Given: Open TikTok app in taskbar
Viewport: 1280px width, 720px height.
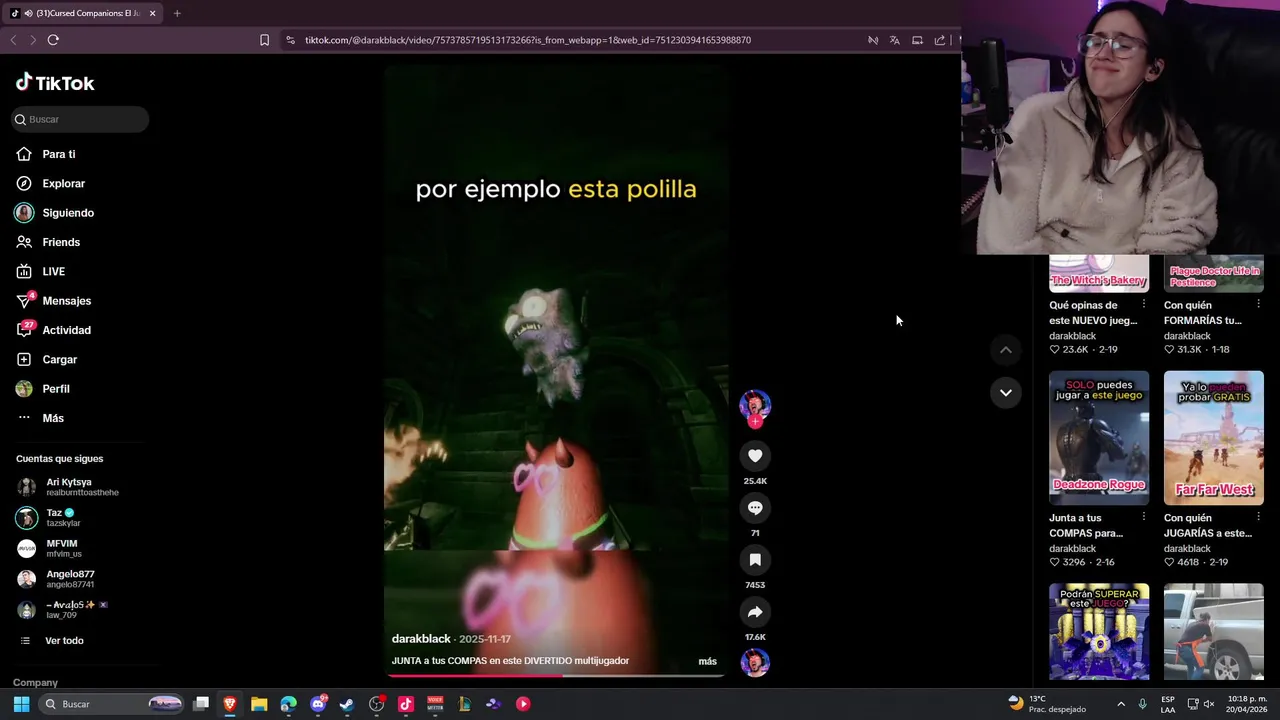Looking at the screenshot, I should (406, 704).
